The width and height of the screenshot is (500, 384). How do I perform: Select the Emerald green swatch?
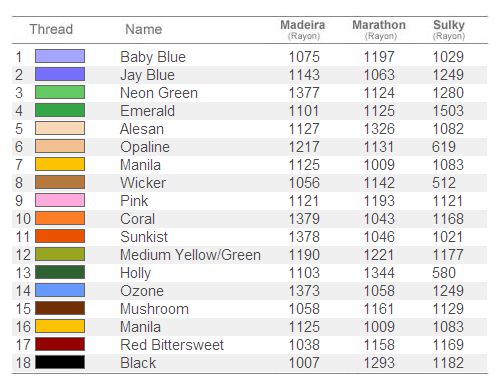(x=60, y=110)
